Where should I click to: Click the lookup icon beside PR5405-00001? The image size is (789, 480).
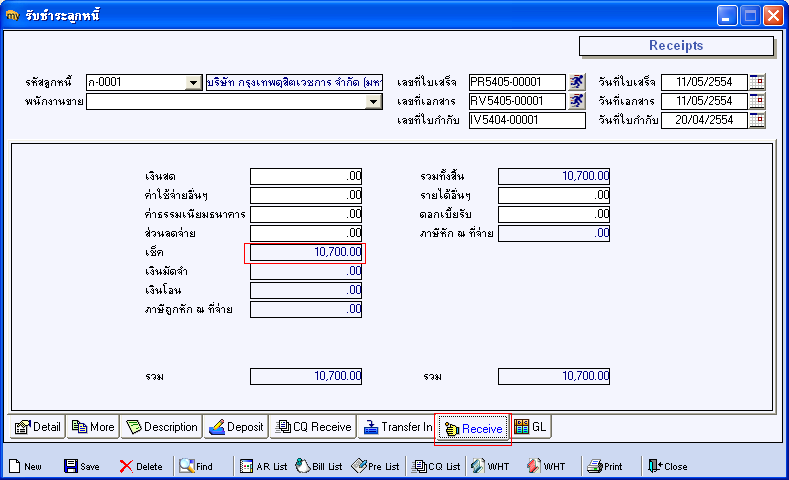577,82
